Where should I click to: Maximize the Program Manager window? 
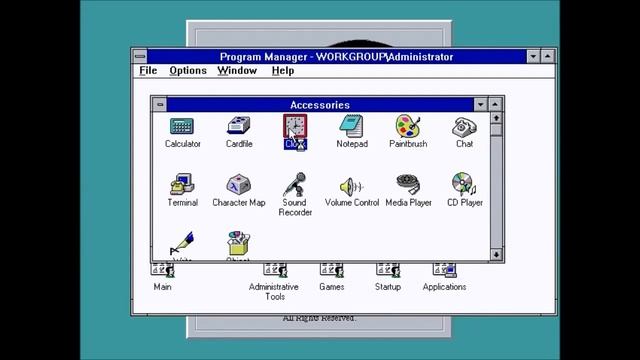[x=547, y=56]
